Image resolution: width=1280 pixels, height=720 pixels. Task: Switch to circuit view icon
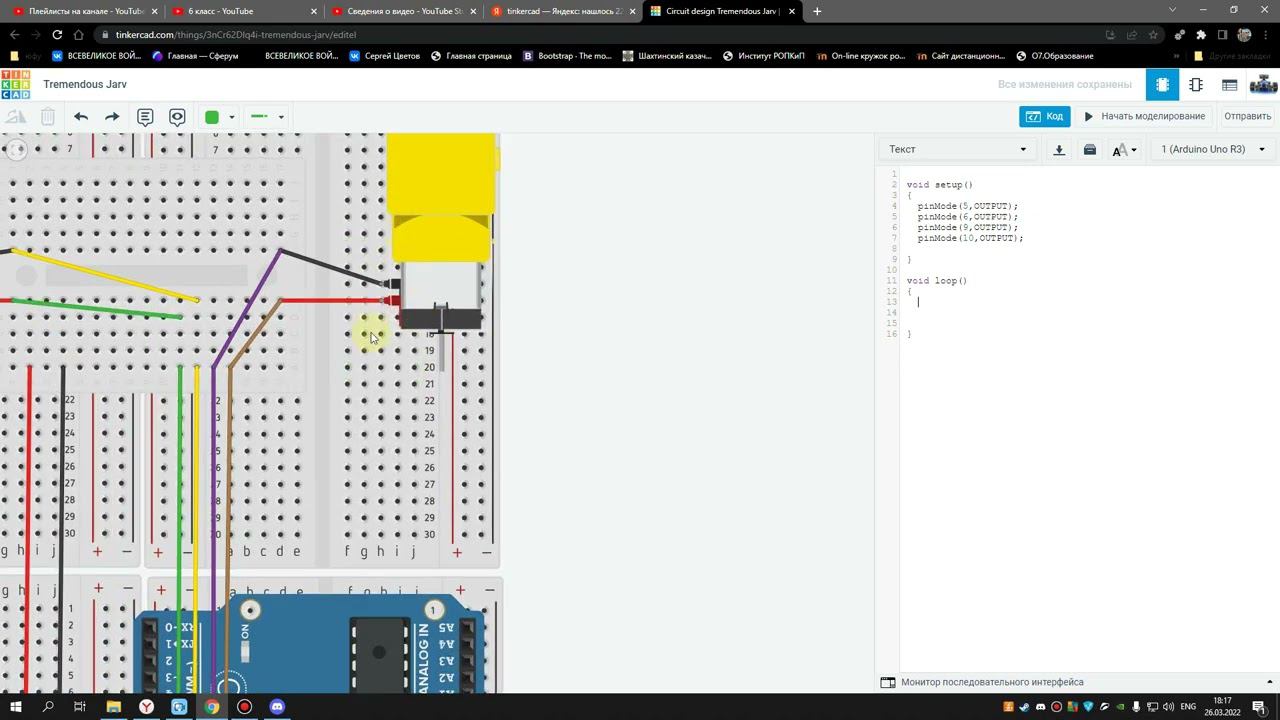click(1162, 85)
